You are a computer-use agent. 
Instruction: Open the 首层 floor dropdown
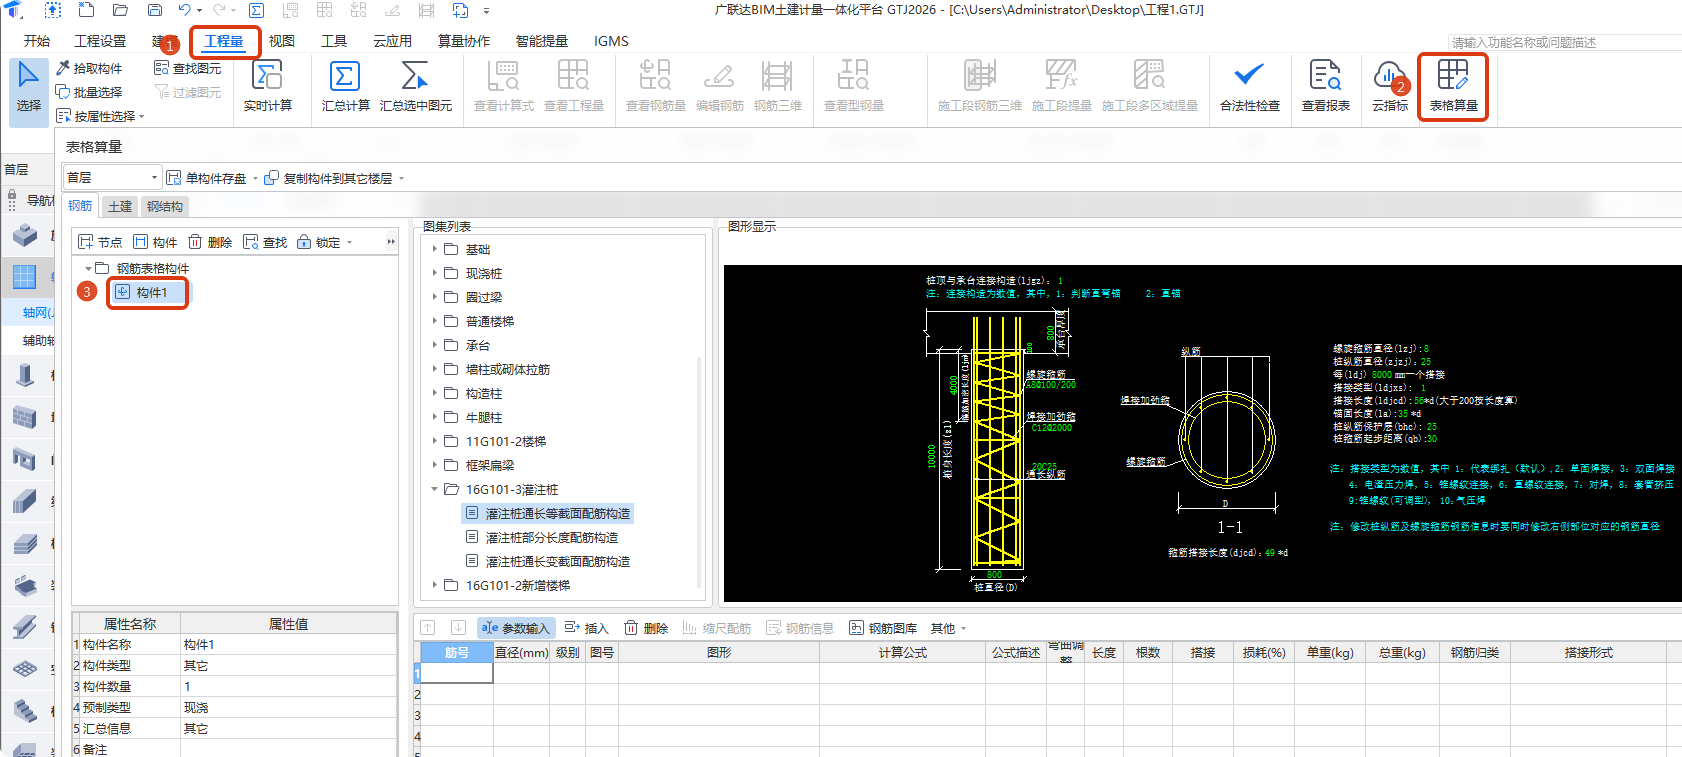[112, 178]
